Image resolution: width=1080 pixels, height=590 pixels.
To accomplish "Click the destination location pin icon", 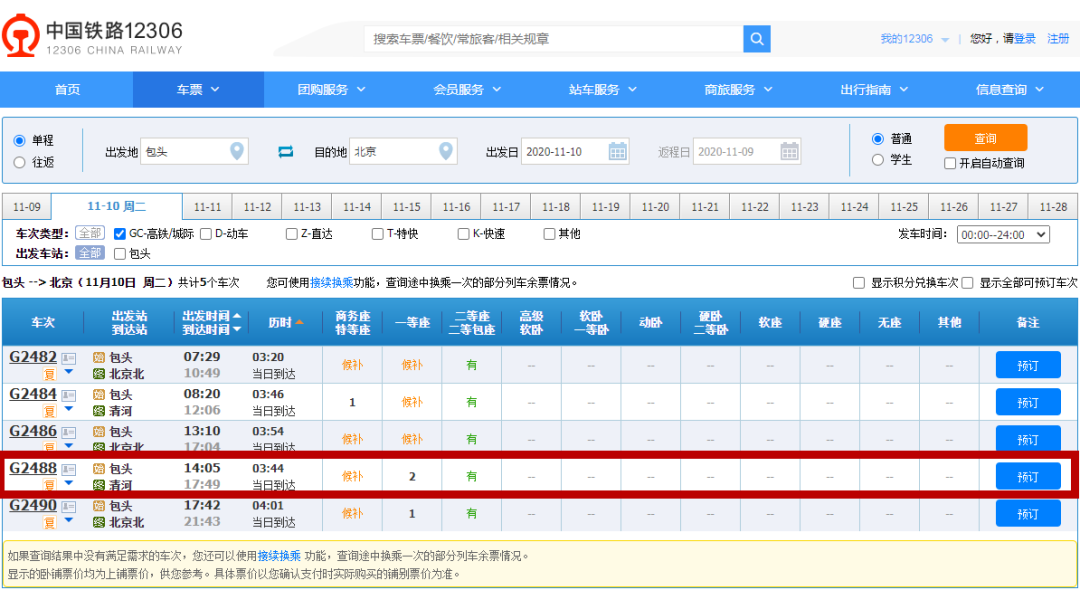I will coord(446,152).
